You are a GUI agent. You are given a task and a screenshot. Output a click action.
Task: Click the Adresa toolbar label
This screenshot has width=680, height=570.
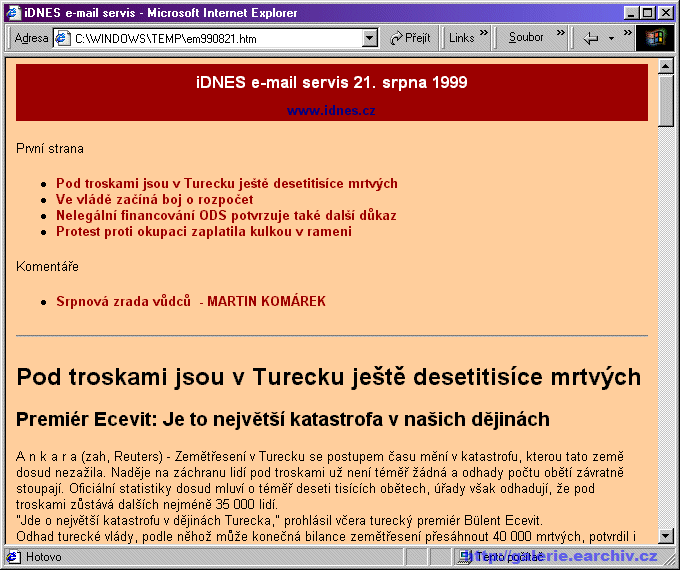31,38
